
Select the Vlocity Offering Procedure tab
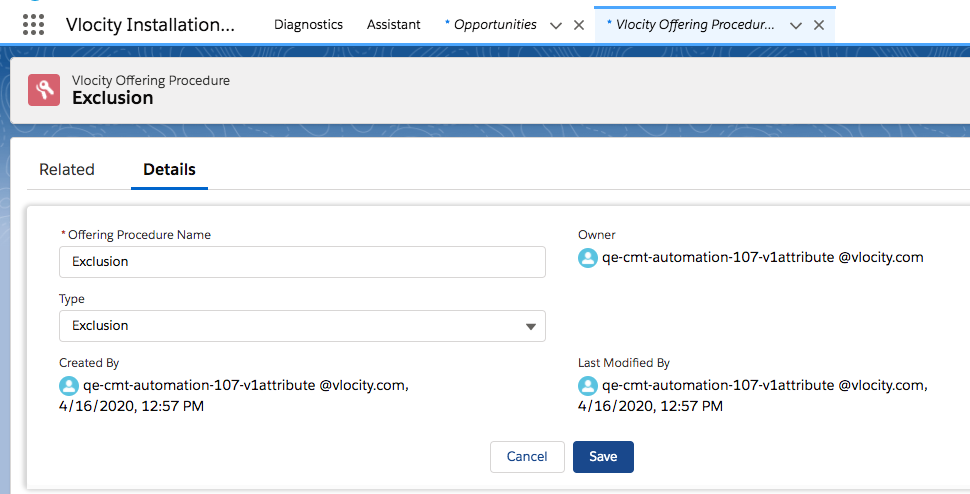tap(695, 25)
